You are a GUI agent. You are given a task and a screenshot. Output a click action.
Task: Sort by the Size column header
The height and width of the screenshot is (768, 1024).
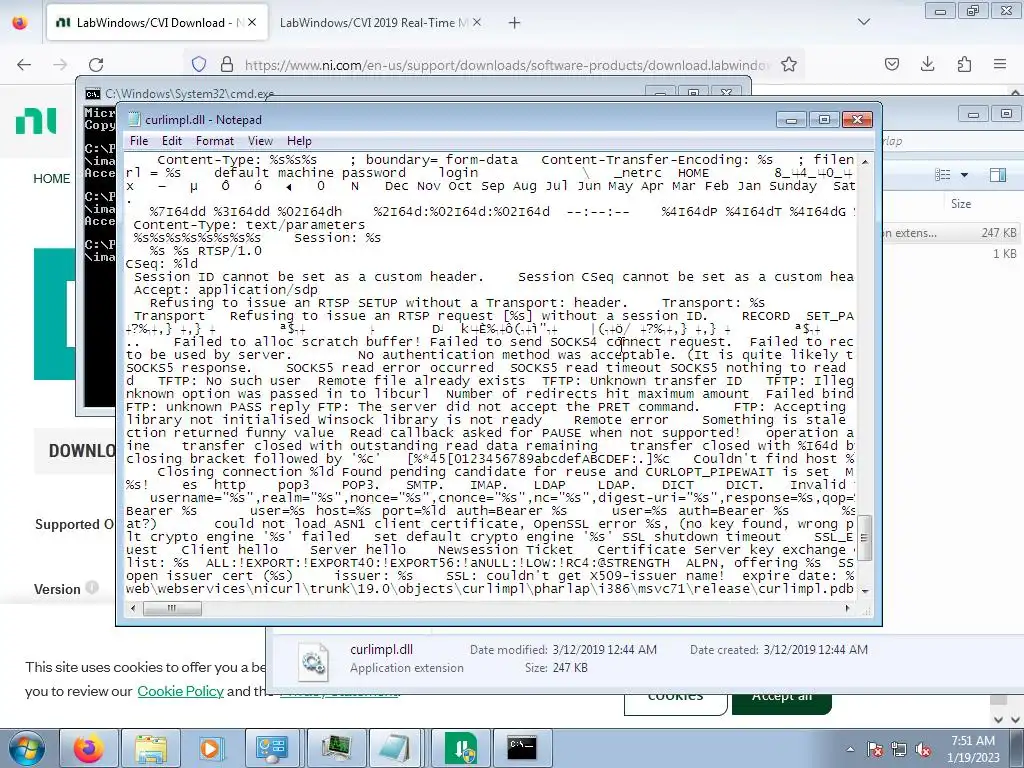961,204
